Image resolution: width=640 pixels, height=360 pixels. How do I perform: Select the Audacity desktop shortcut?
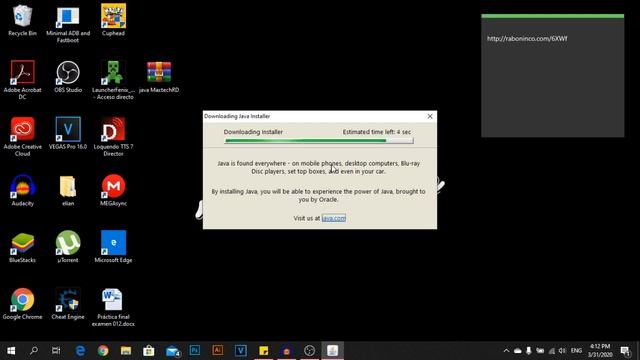[22, 191]
